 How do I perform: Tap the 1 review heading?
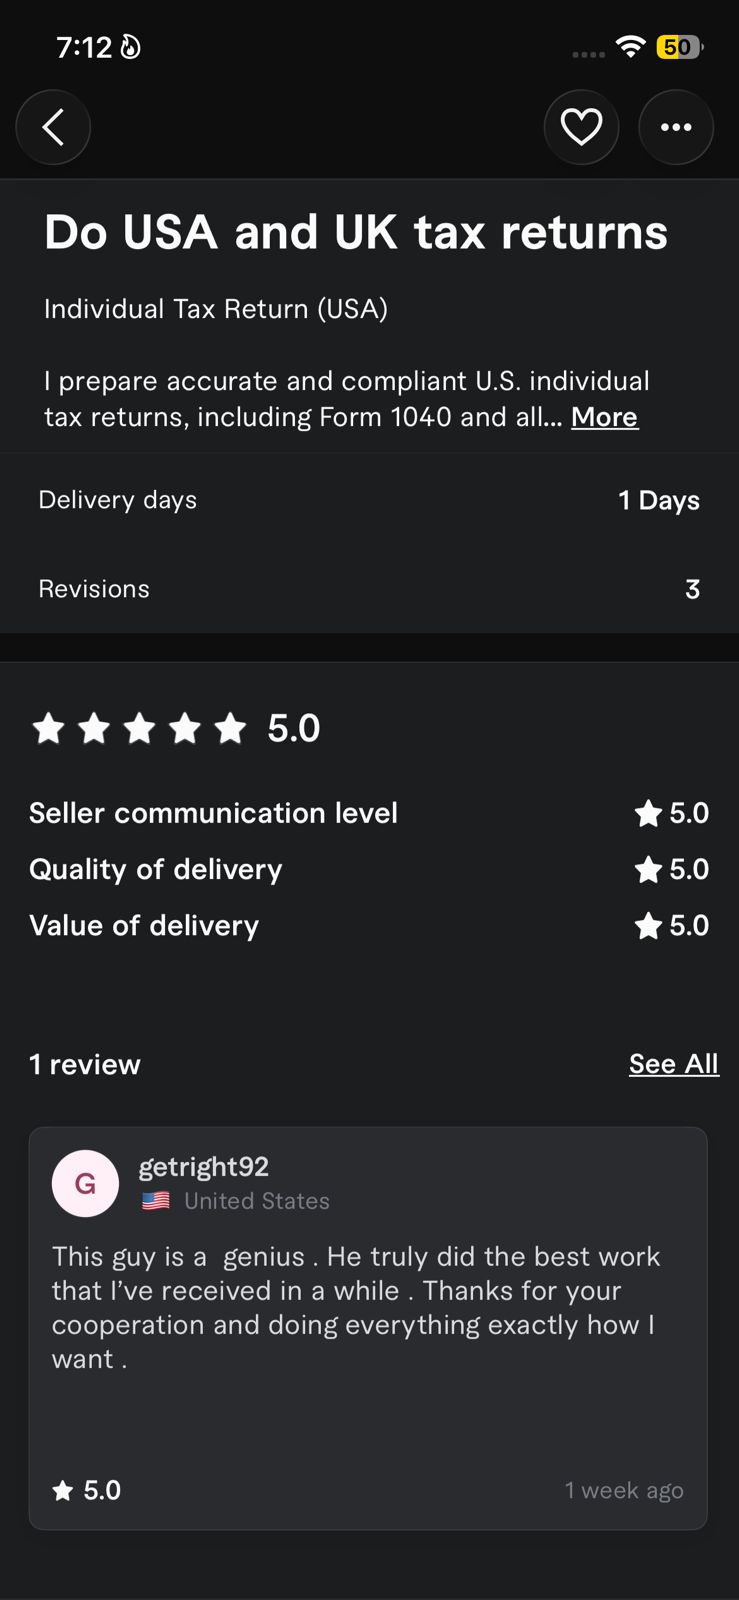[x=85, y=1064]
